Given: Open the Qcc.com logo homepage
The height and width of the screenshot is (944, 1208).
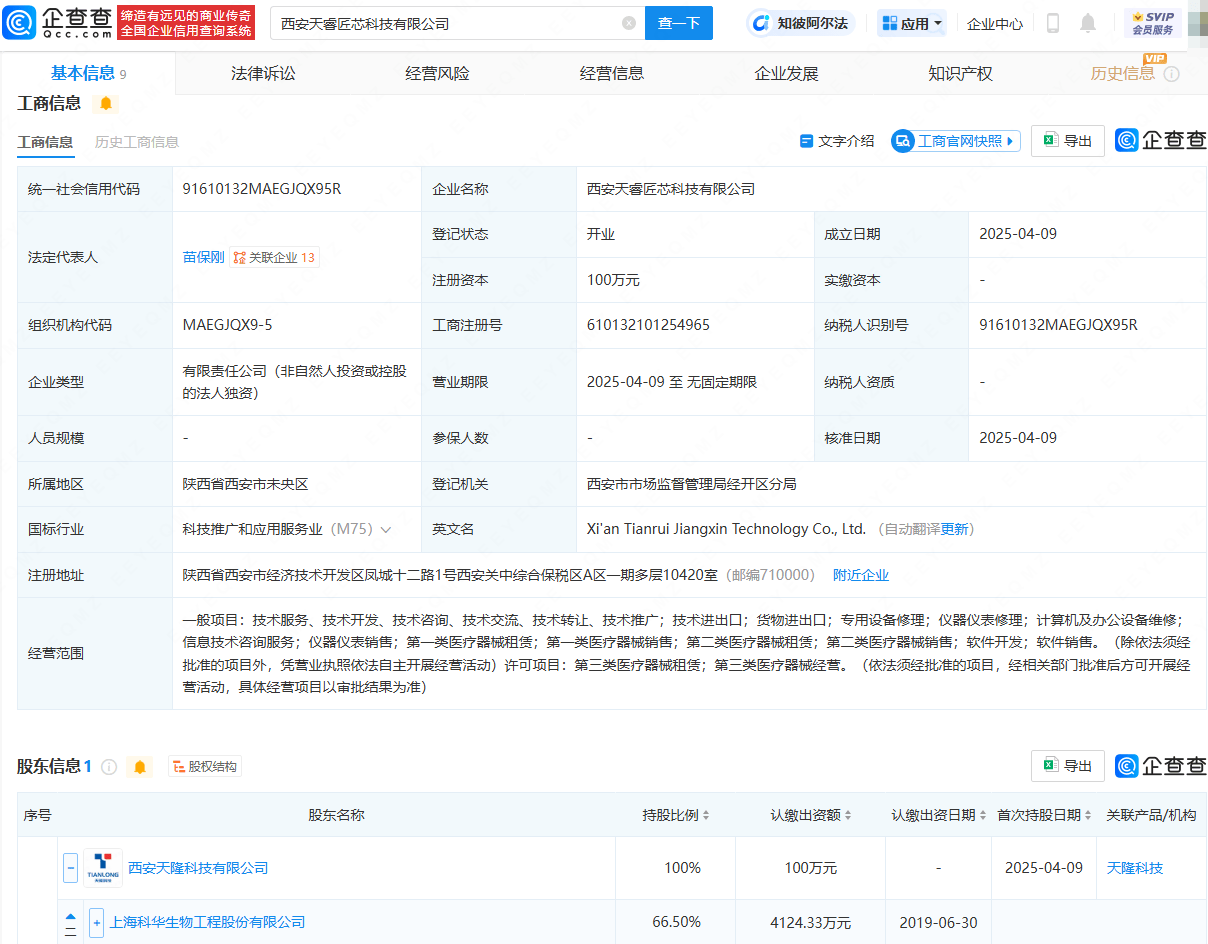Looking at the screenshot, I should pyautogui.click(x=58, y=22).
